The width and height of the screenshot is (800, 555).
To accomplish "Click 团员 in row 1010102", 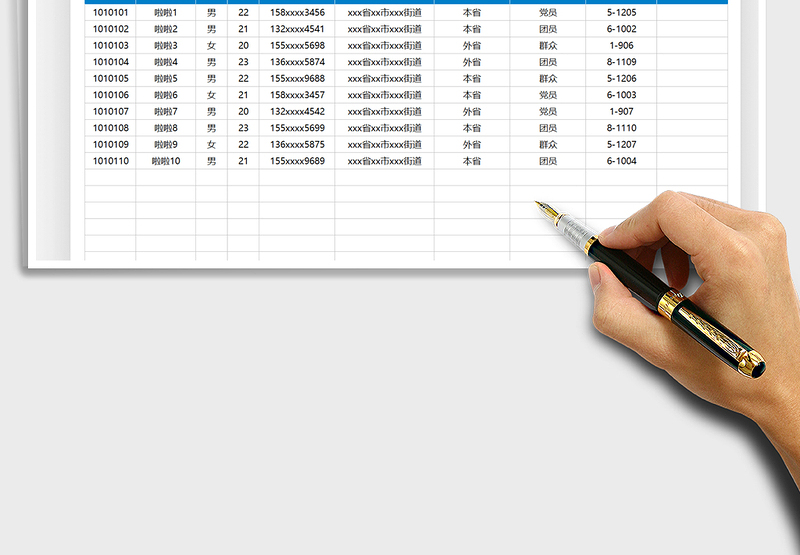I will [x=548, y=29].
